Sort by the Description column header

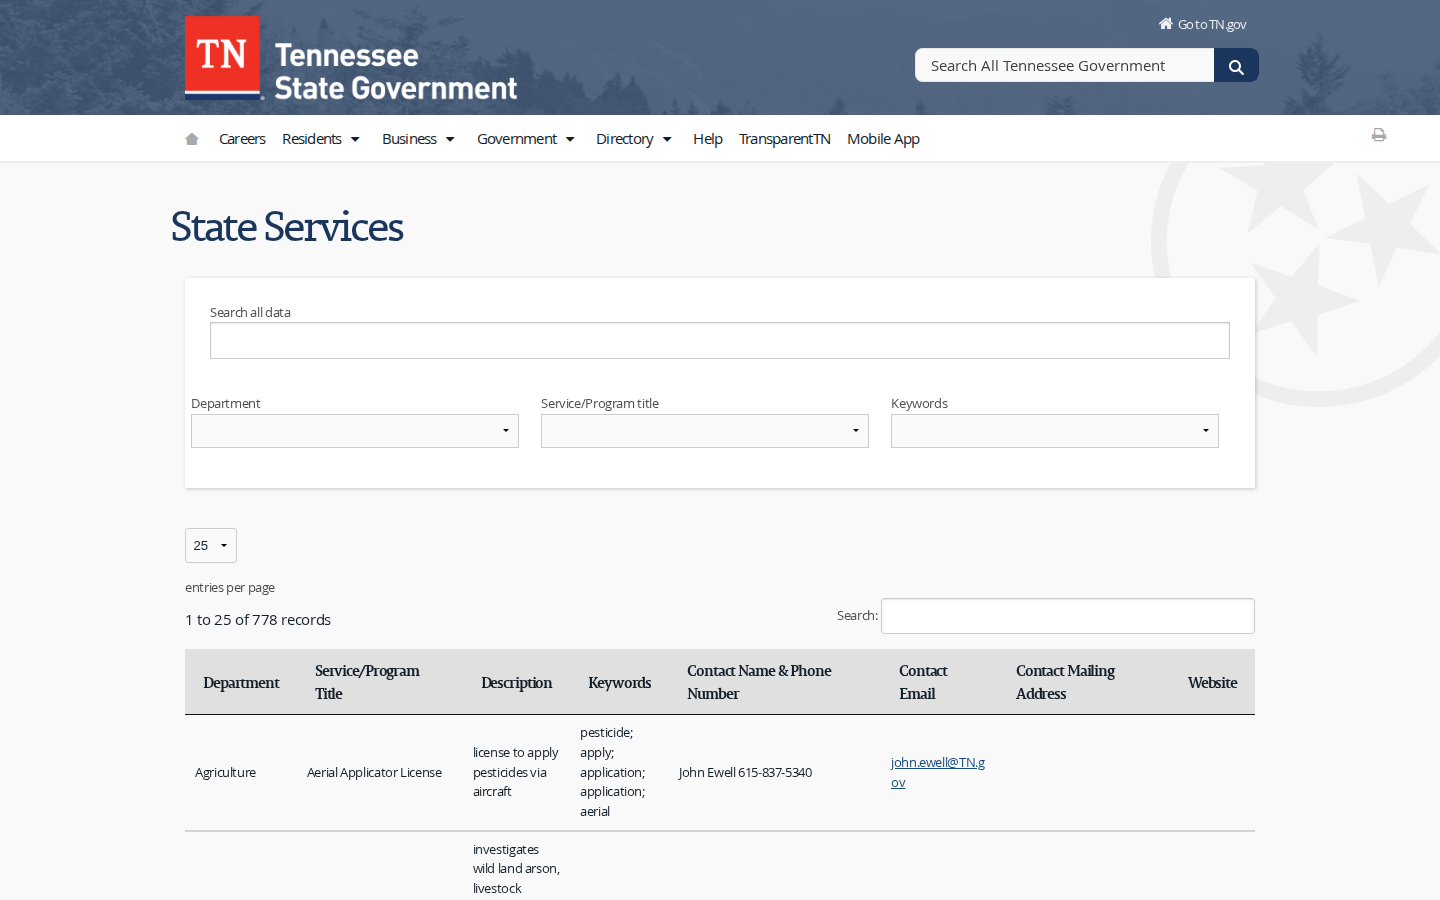click(516, 683)
